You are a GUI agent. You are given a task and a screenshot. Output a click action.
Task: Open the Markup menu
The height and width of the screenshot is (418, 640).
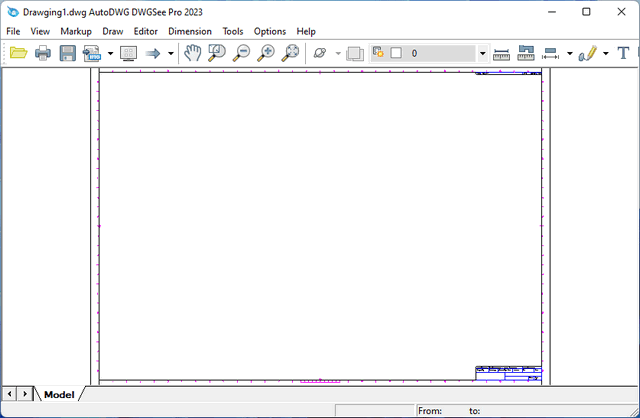76,31
